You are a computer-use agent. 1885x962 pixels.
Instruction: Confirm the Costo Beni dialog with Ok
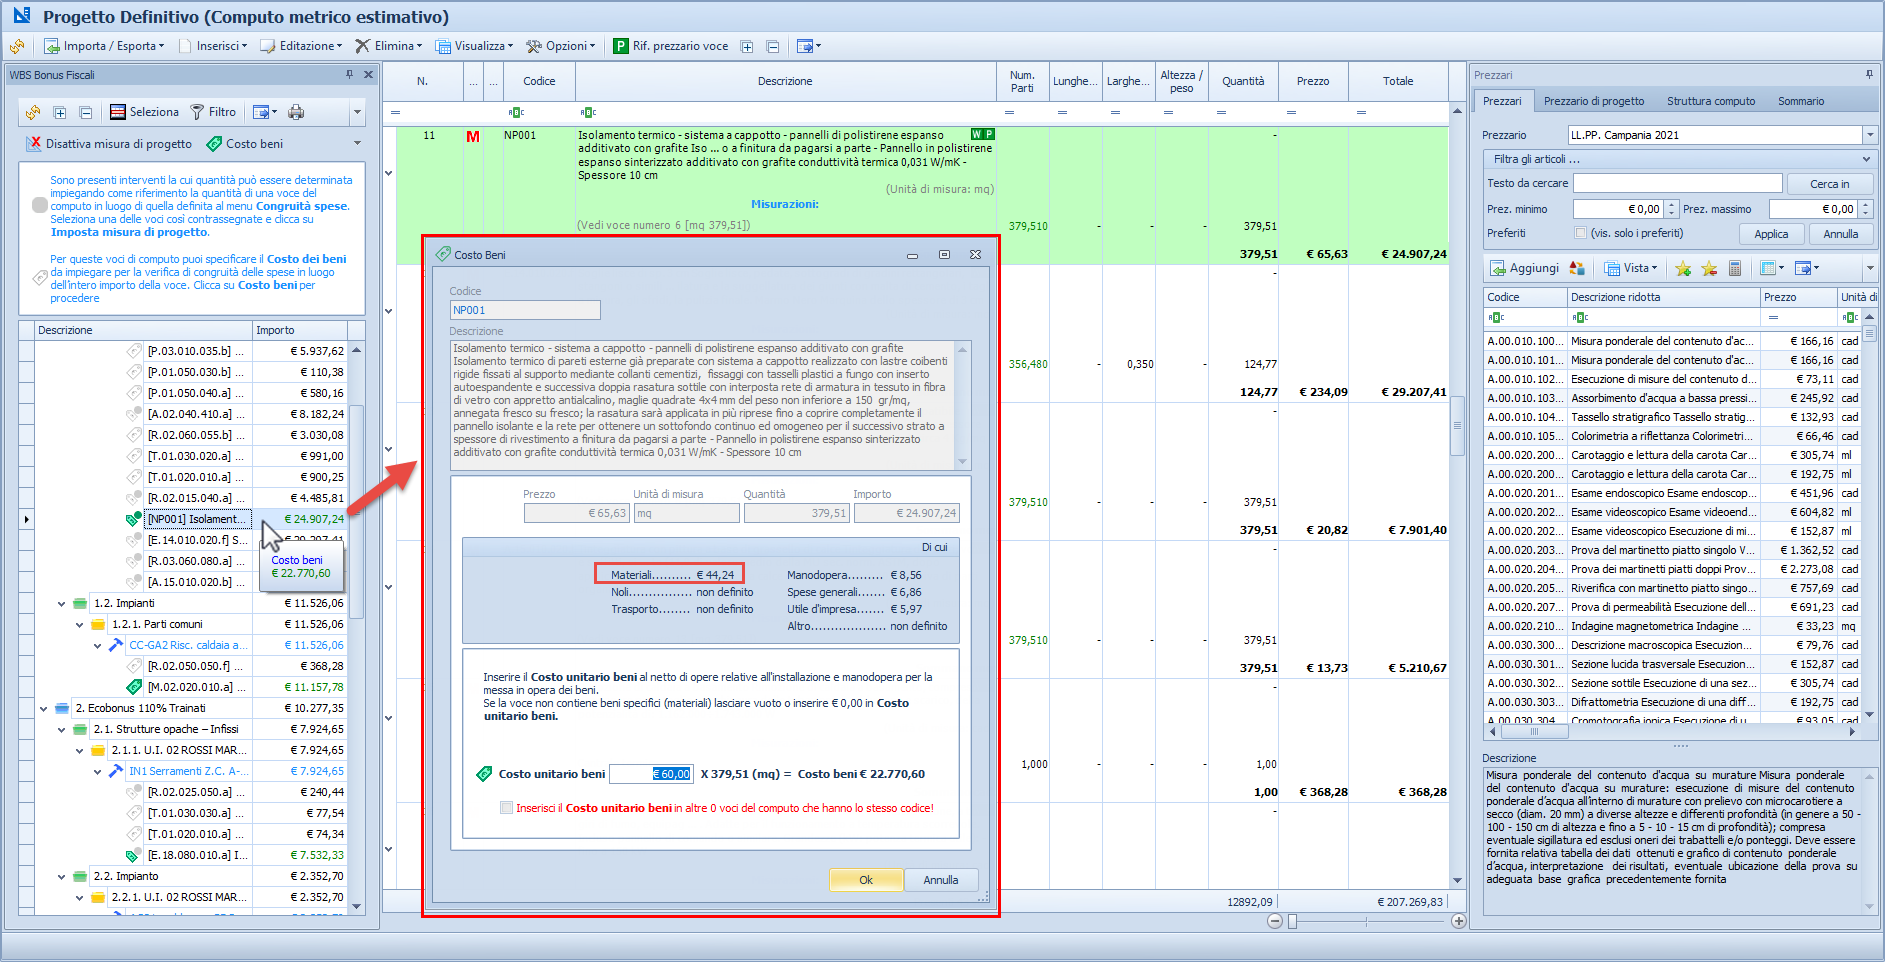coord(866,880)
